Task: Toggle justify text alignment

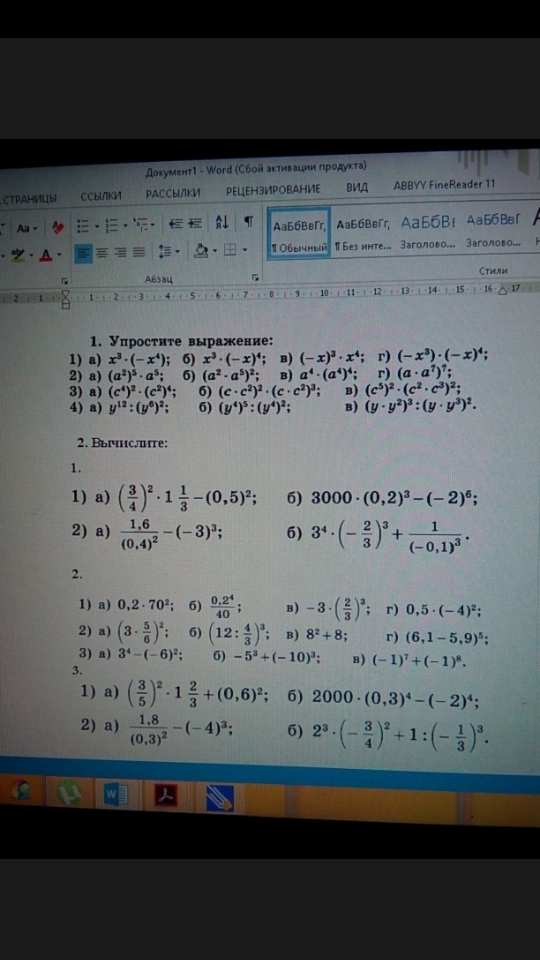Action: [140, 251]
